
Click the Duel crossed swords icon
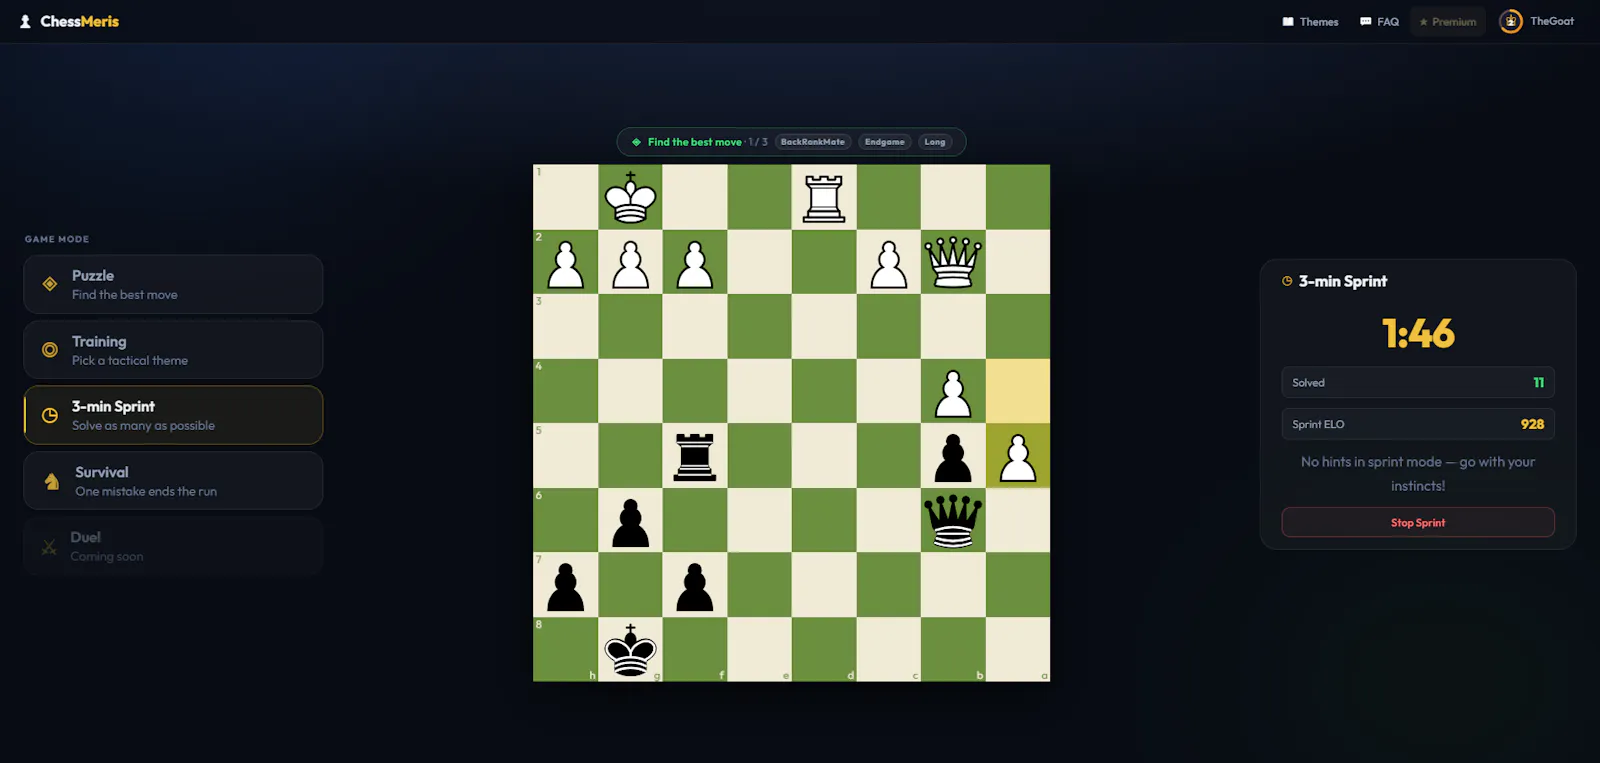coord(48,547)
